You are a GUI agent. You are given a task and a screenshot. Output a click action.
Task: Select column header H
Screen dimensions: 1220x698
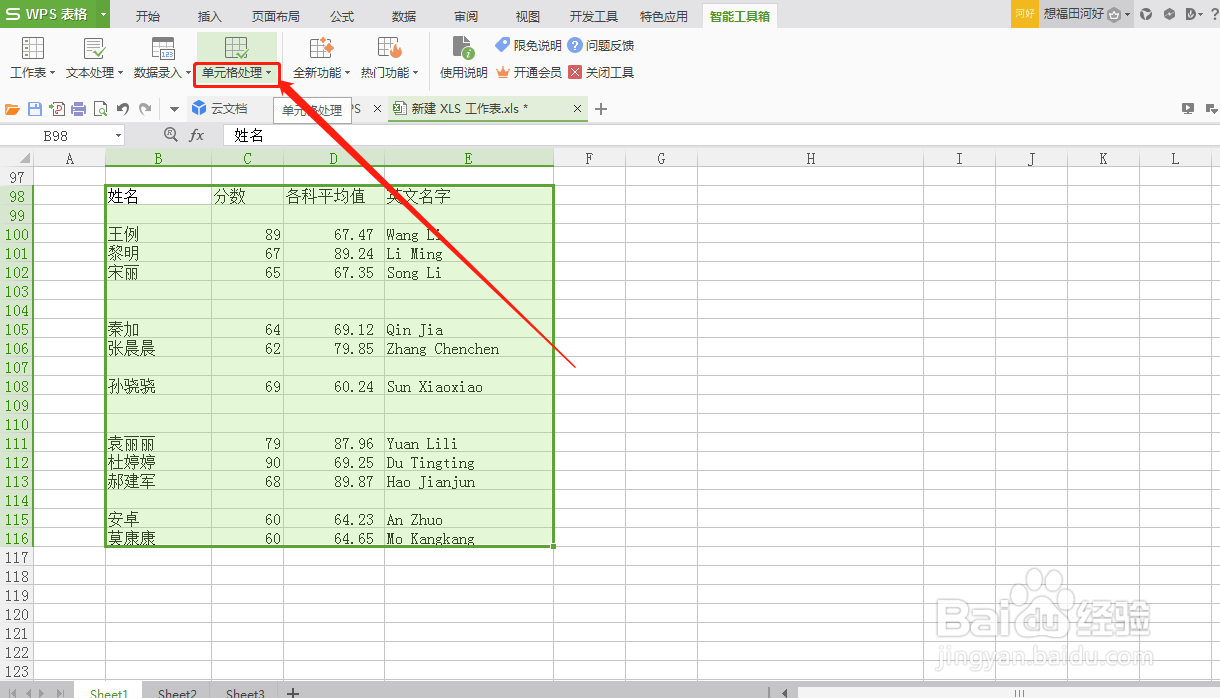pyautogui.click(x=810, y=158)
